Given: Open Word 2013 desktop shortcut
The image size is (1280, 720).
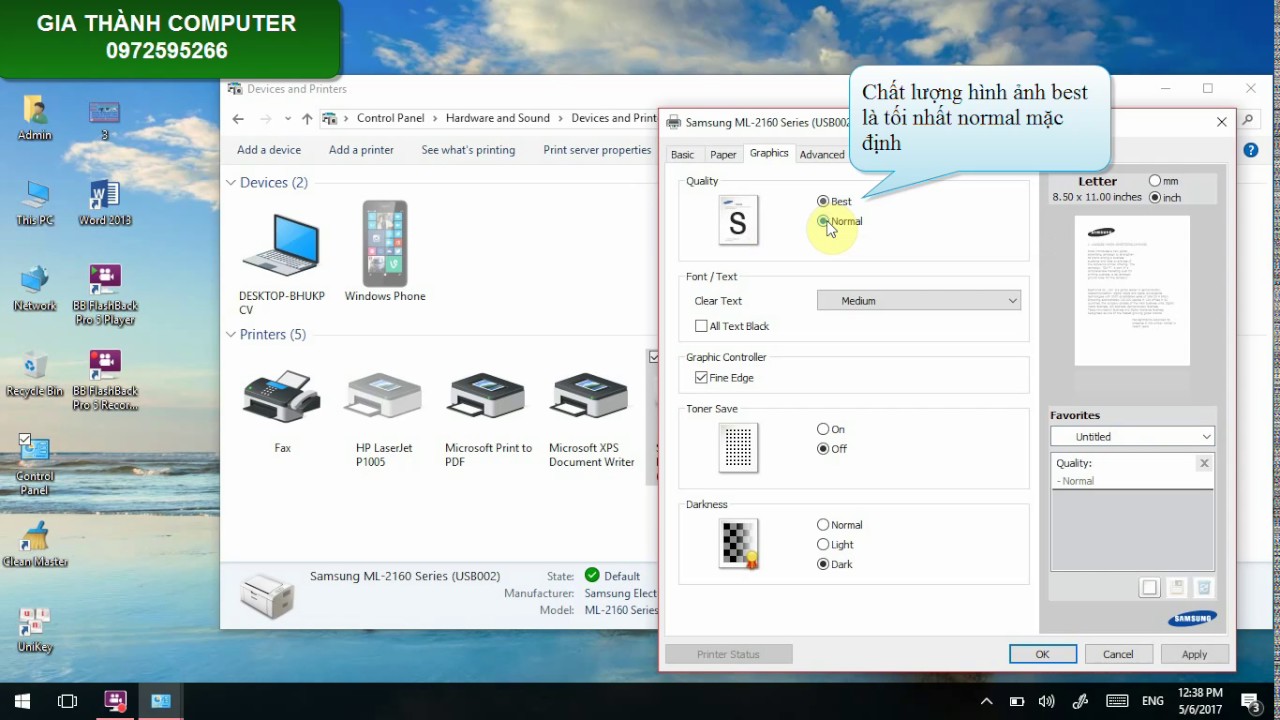Looking at the screenshot, I should [104, 203].
